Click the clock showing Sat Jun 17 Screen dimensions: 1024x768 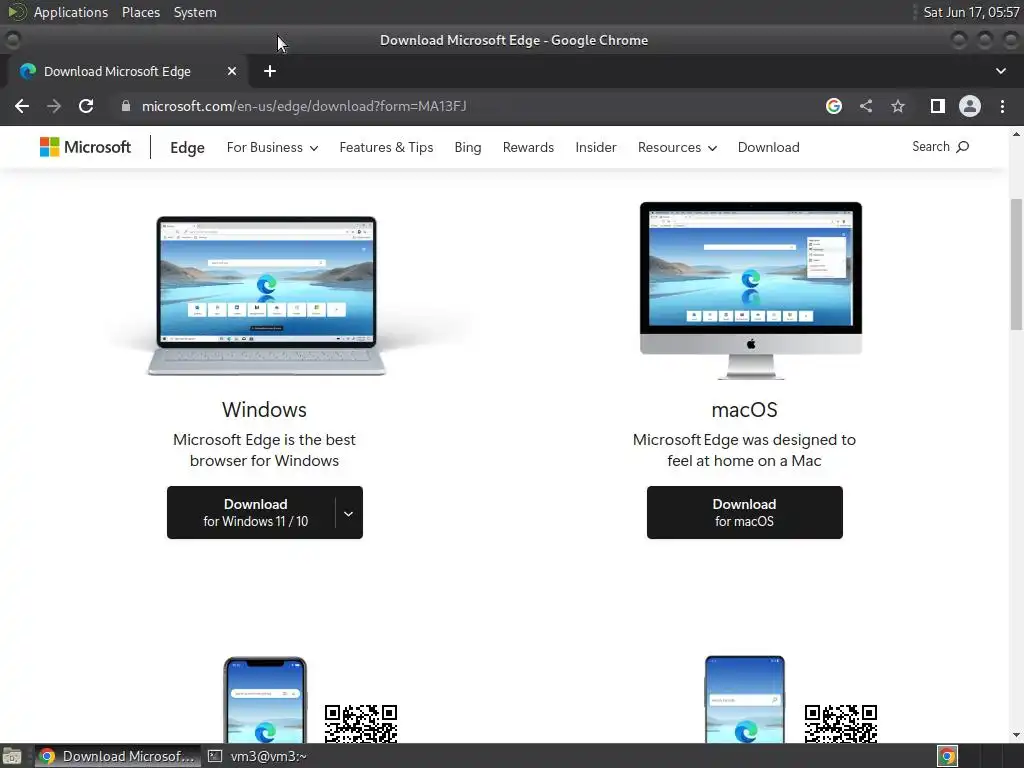(971, 12)
